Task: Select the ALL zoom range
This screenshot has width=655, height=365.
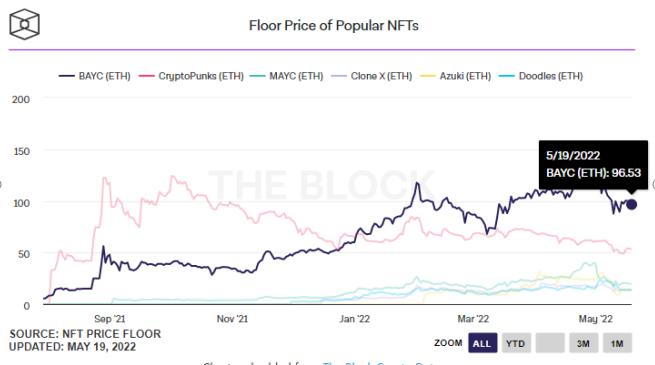Action: click(x=482, y=343)
